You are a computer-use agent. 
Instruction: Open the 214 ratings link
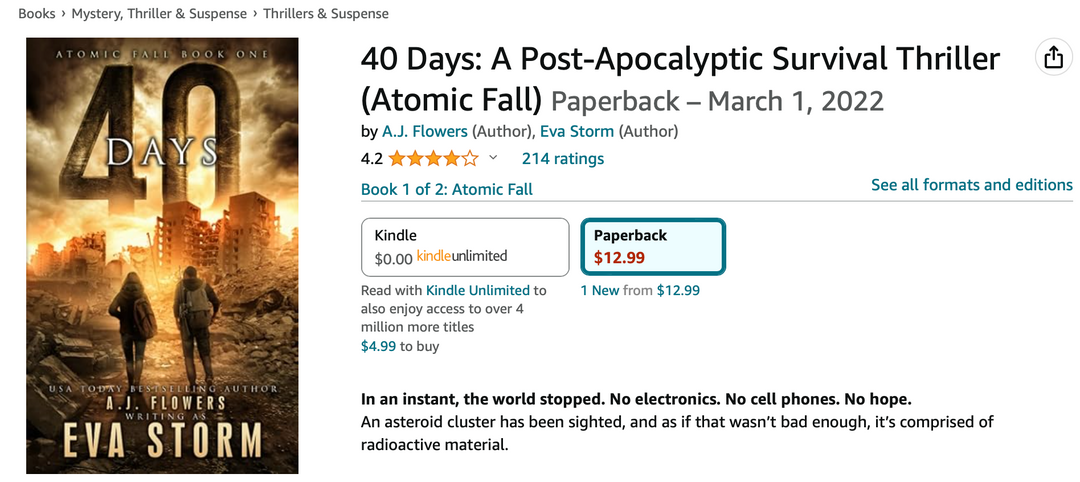click(x=563, y=158)
